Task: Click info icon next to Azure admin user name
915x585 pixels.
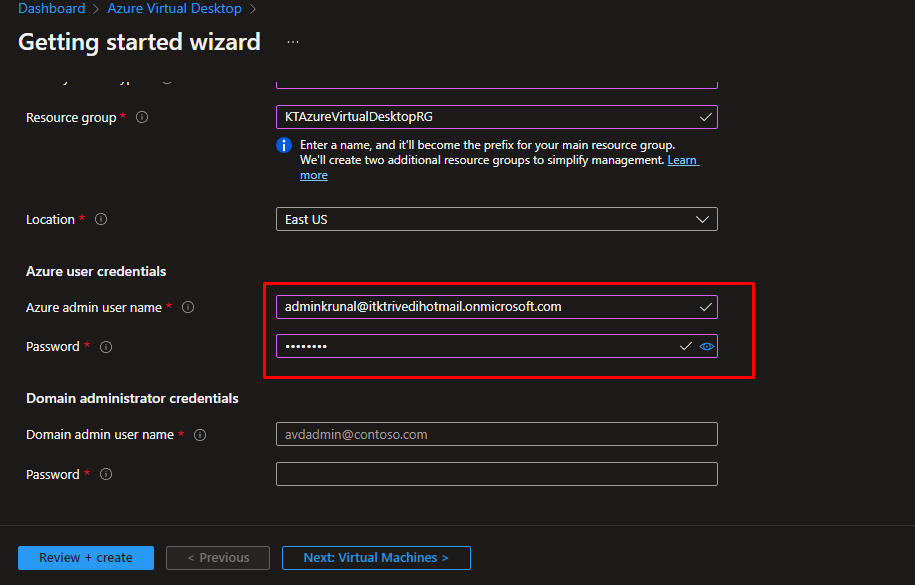Action: pyautogui.click(x=188, y=308)
